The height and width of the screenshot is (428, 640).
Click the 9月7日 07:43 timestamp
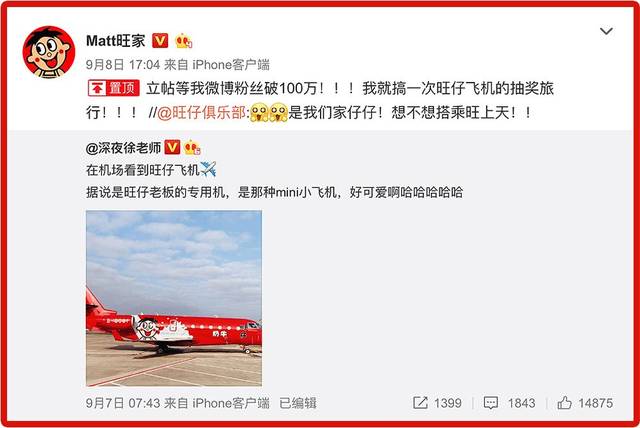[123, 403]
